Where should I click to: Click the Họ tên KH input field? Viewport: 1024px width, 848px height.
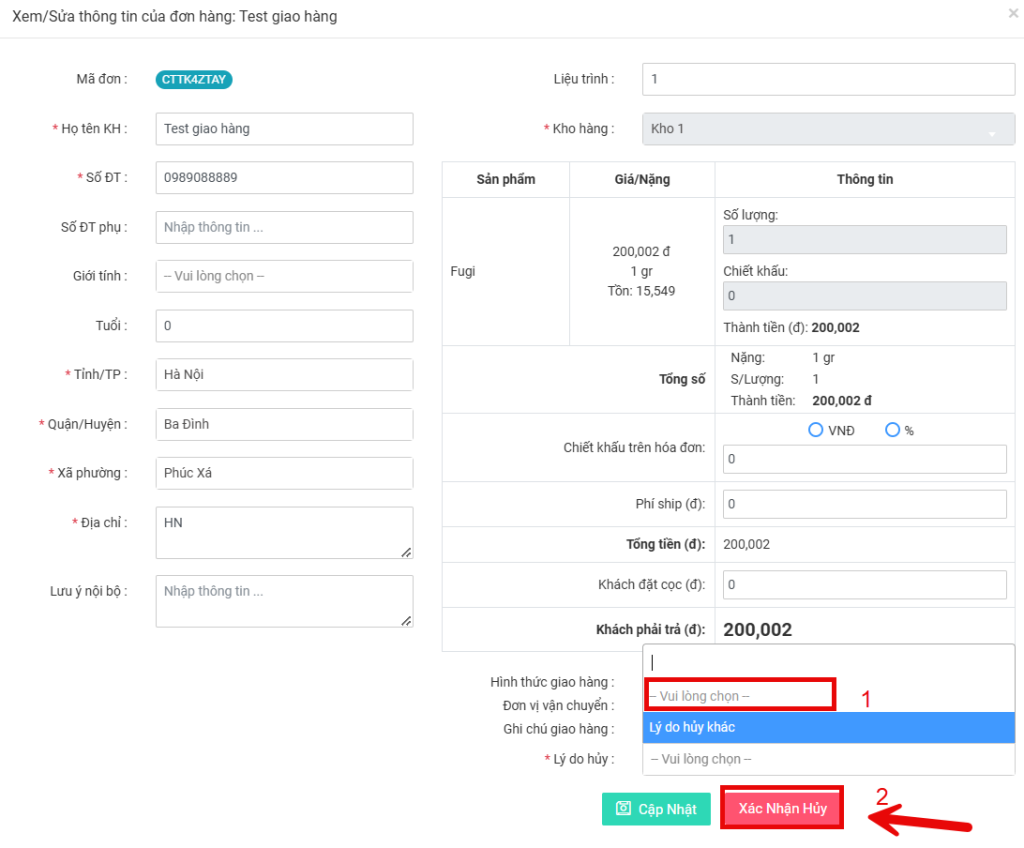click(284, 129)
